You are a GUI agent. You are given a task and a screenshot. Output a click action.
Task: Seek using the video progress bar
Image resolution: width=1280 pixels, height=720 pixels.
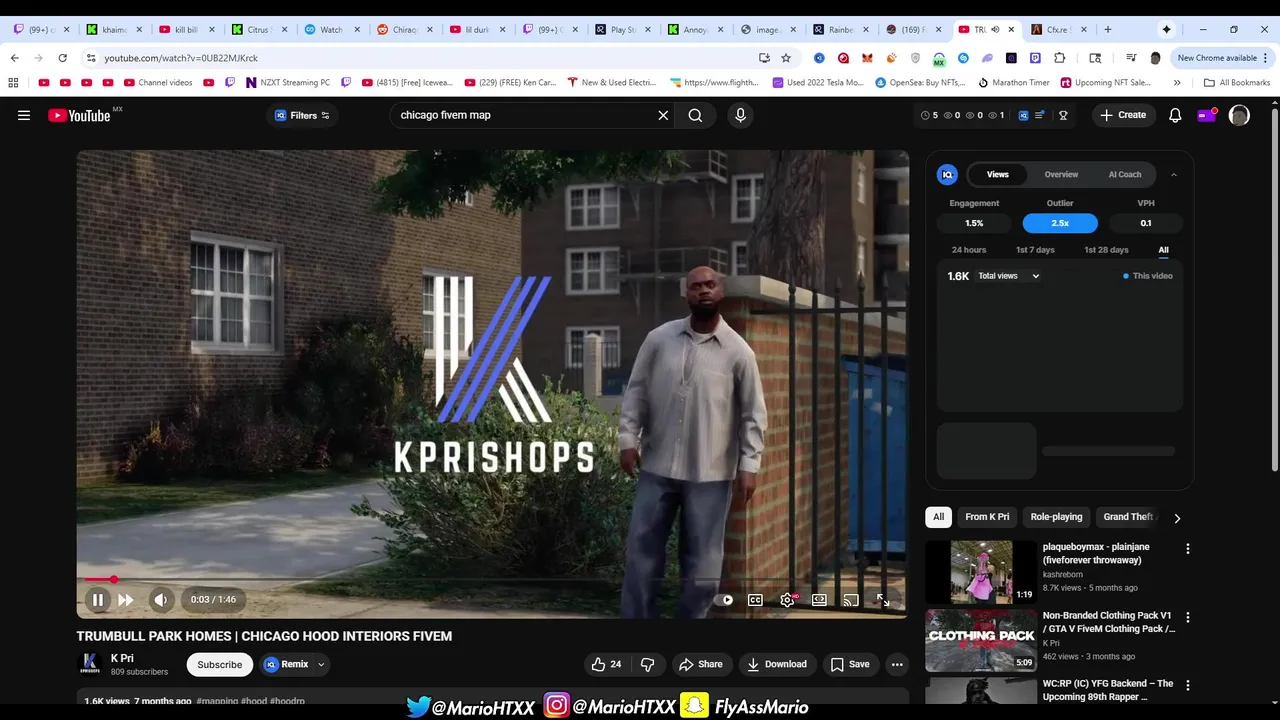[x=492, y=579]
